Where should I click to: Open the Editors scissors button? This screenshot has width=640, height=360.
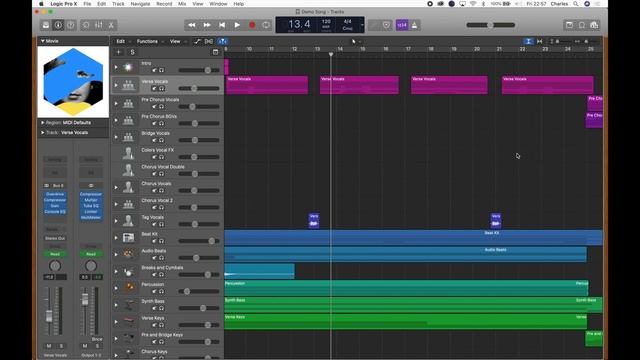pos(111,25)
